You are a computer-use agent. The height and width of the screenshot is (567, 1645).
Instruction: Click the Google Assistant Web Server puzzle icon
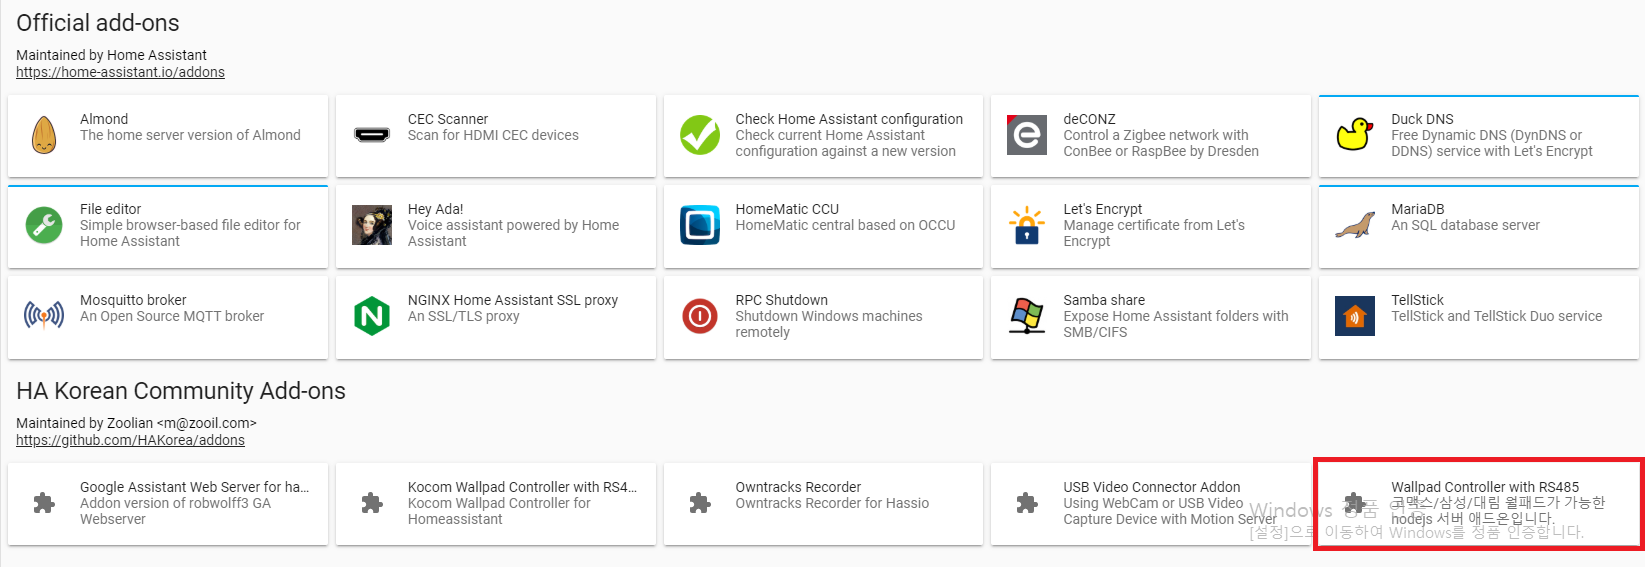coord(44,503)
